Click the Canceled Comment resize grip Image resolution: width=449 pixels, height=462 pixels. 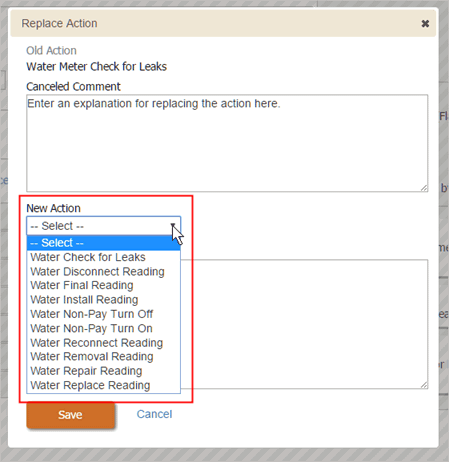point(424,188)
